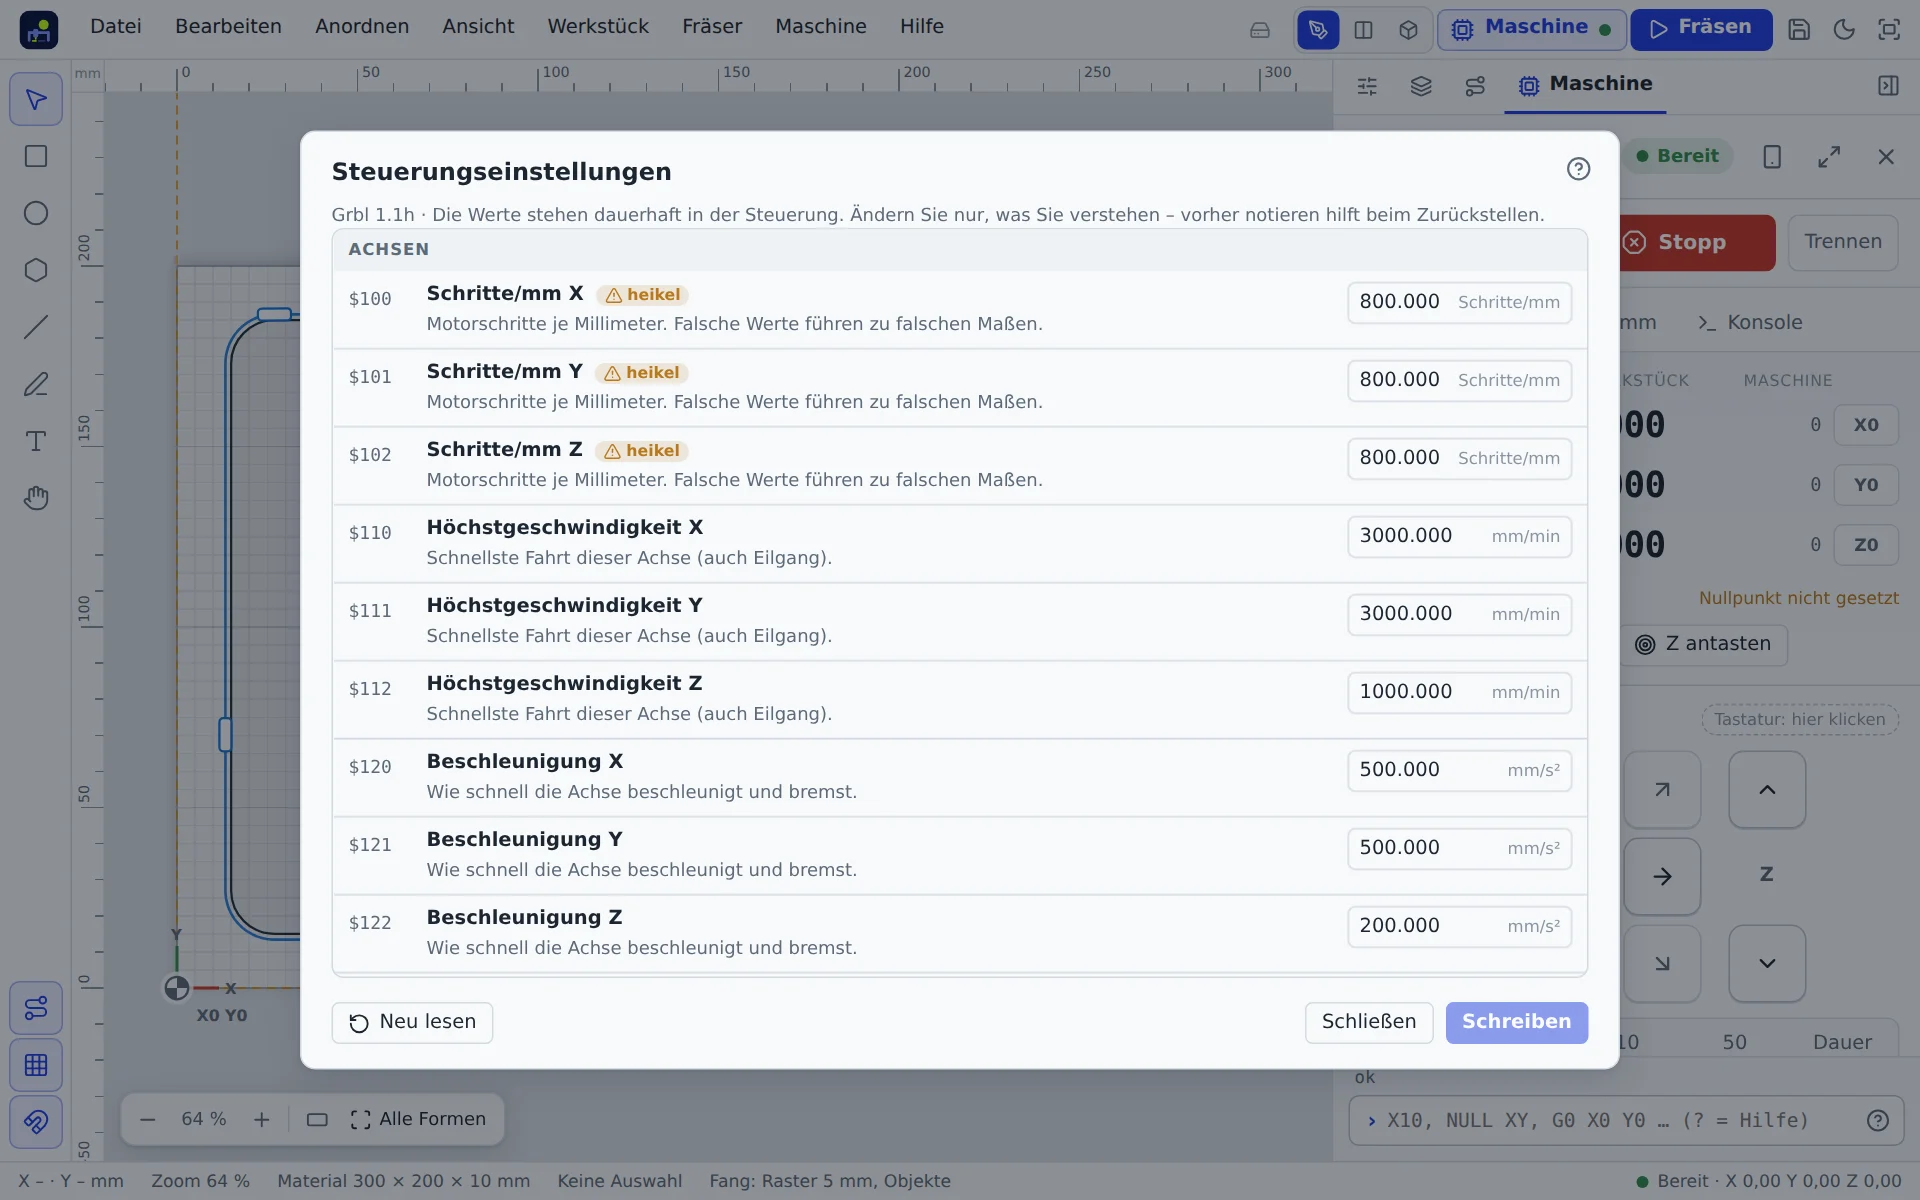Screen dimensions: 1920x1200
Task: Select the rectangle shape tool
Action: 36,157
